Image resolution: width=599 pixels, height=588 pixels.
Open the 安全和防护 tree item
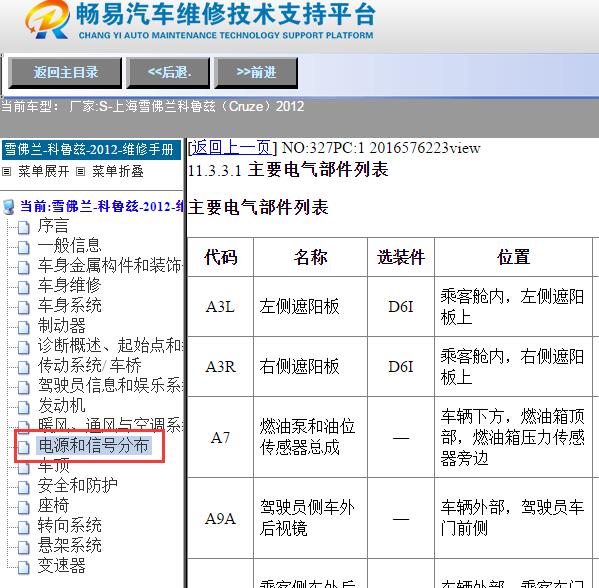(x=77, y=485)
